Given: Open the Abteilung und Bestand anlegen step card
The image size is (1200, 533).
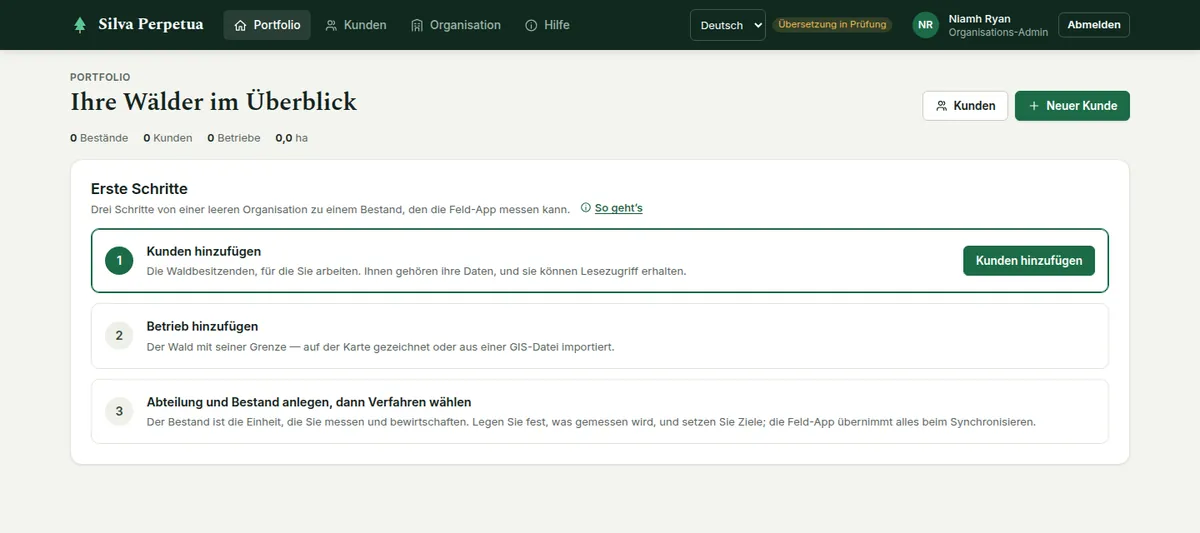Looking at the screenshot, I should tap(600, 411).
